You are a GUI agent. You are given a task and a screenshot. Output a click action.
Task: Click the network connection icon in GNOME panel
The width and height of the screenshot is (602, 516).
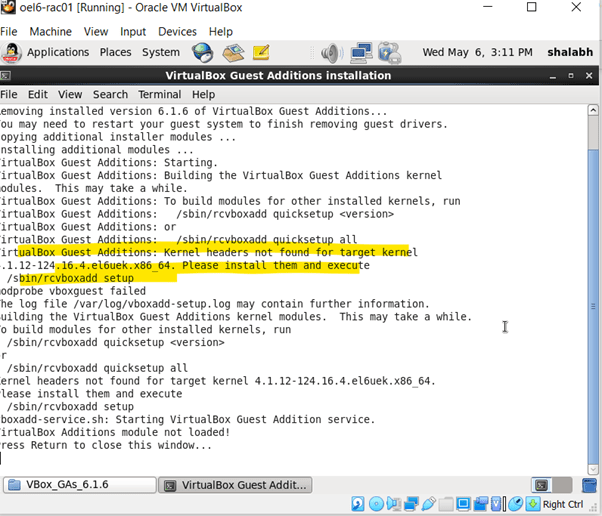[x=361, y=52]
